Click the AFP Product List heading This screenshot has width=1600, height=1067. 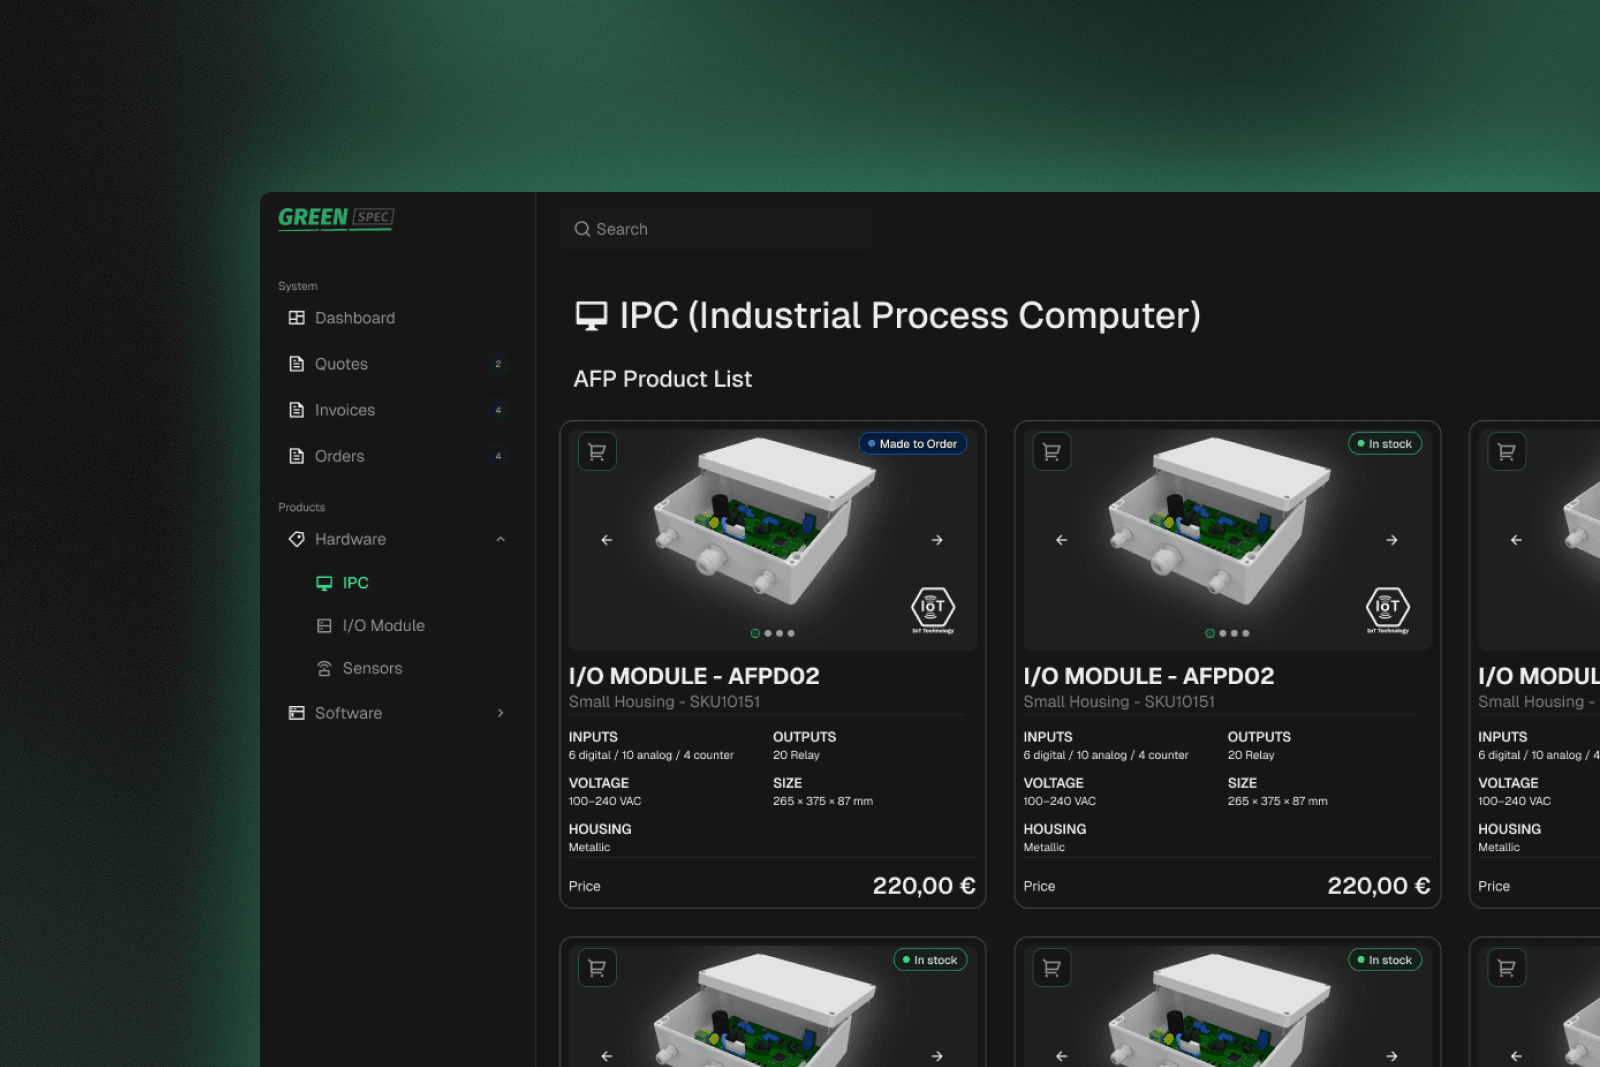662,379
